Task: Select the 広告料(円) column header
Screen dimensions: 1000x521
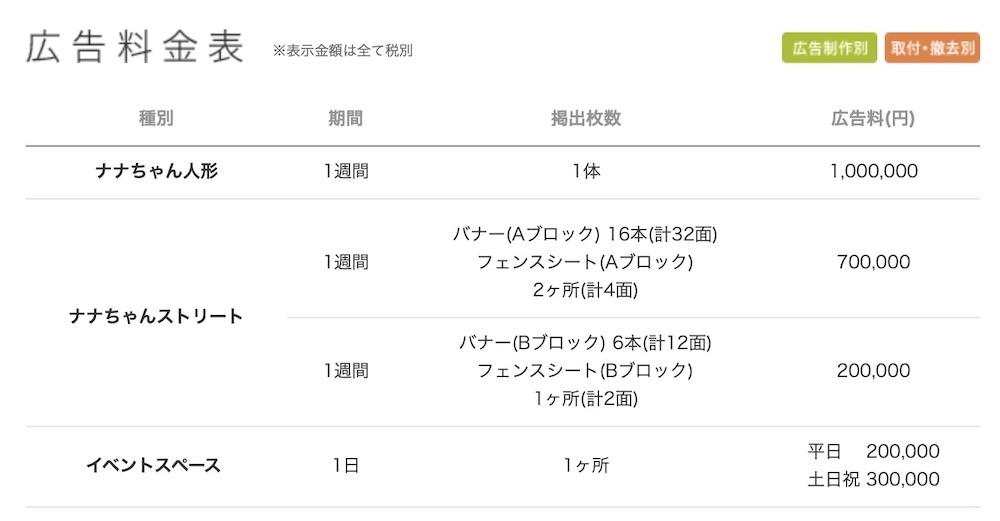Action: pos(873,118)
